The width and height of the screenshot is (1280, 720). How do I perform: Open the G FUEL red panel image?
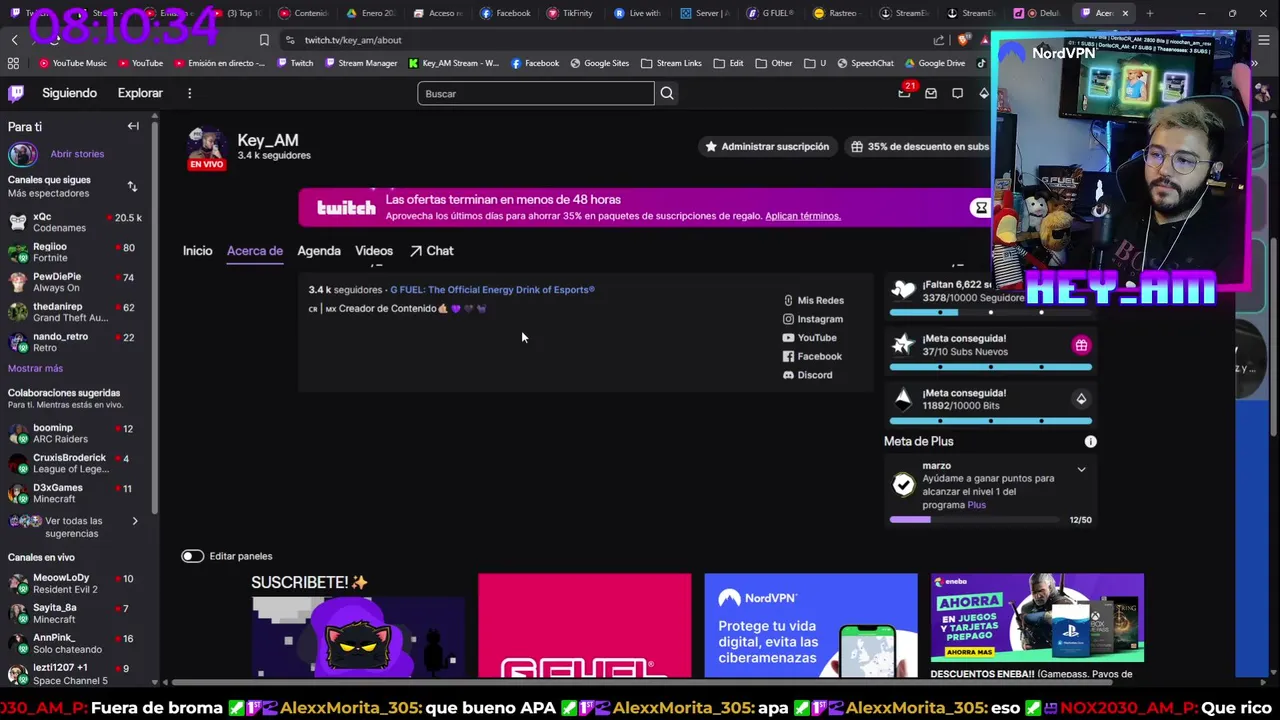point(584,626)
